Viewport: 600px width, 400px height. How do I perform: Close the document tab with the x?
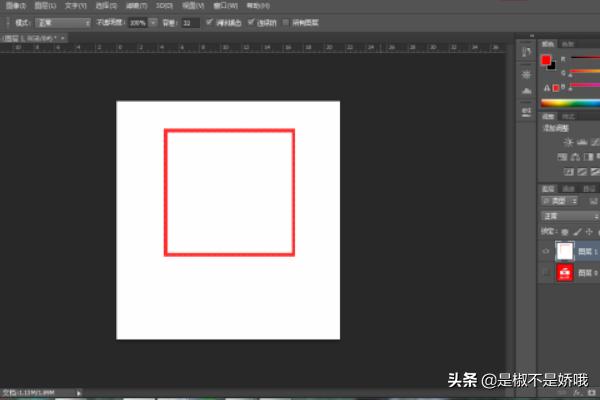(x=63, y=38)
